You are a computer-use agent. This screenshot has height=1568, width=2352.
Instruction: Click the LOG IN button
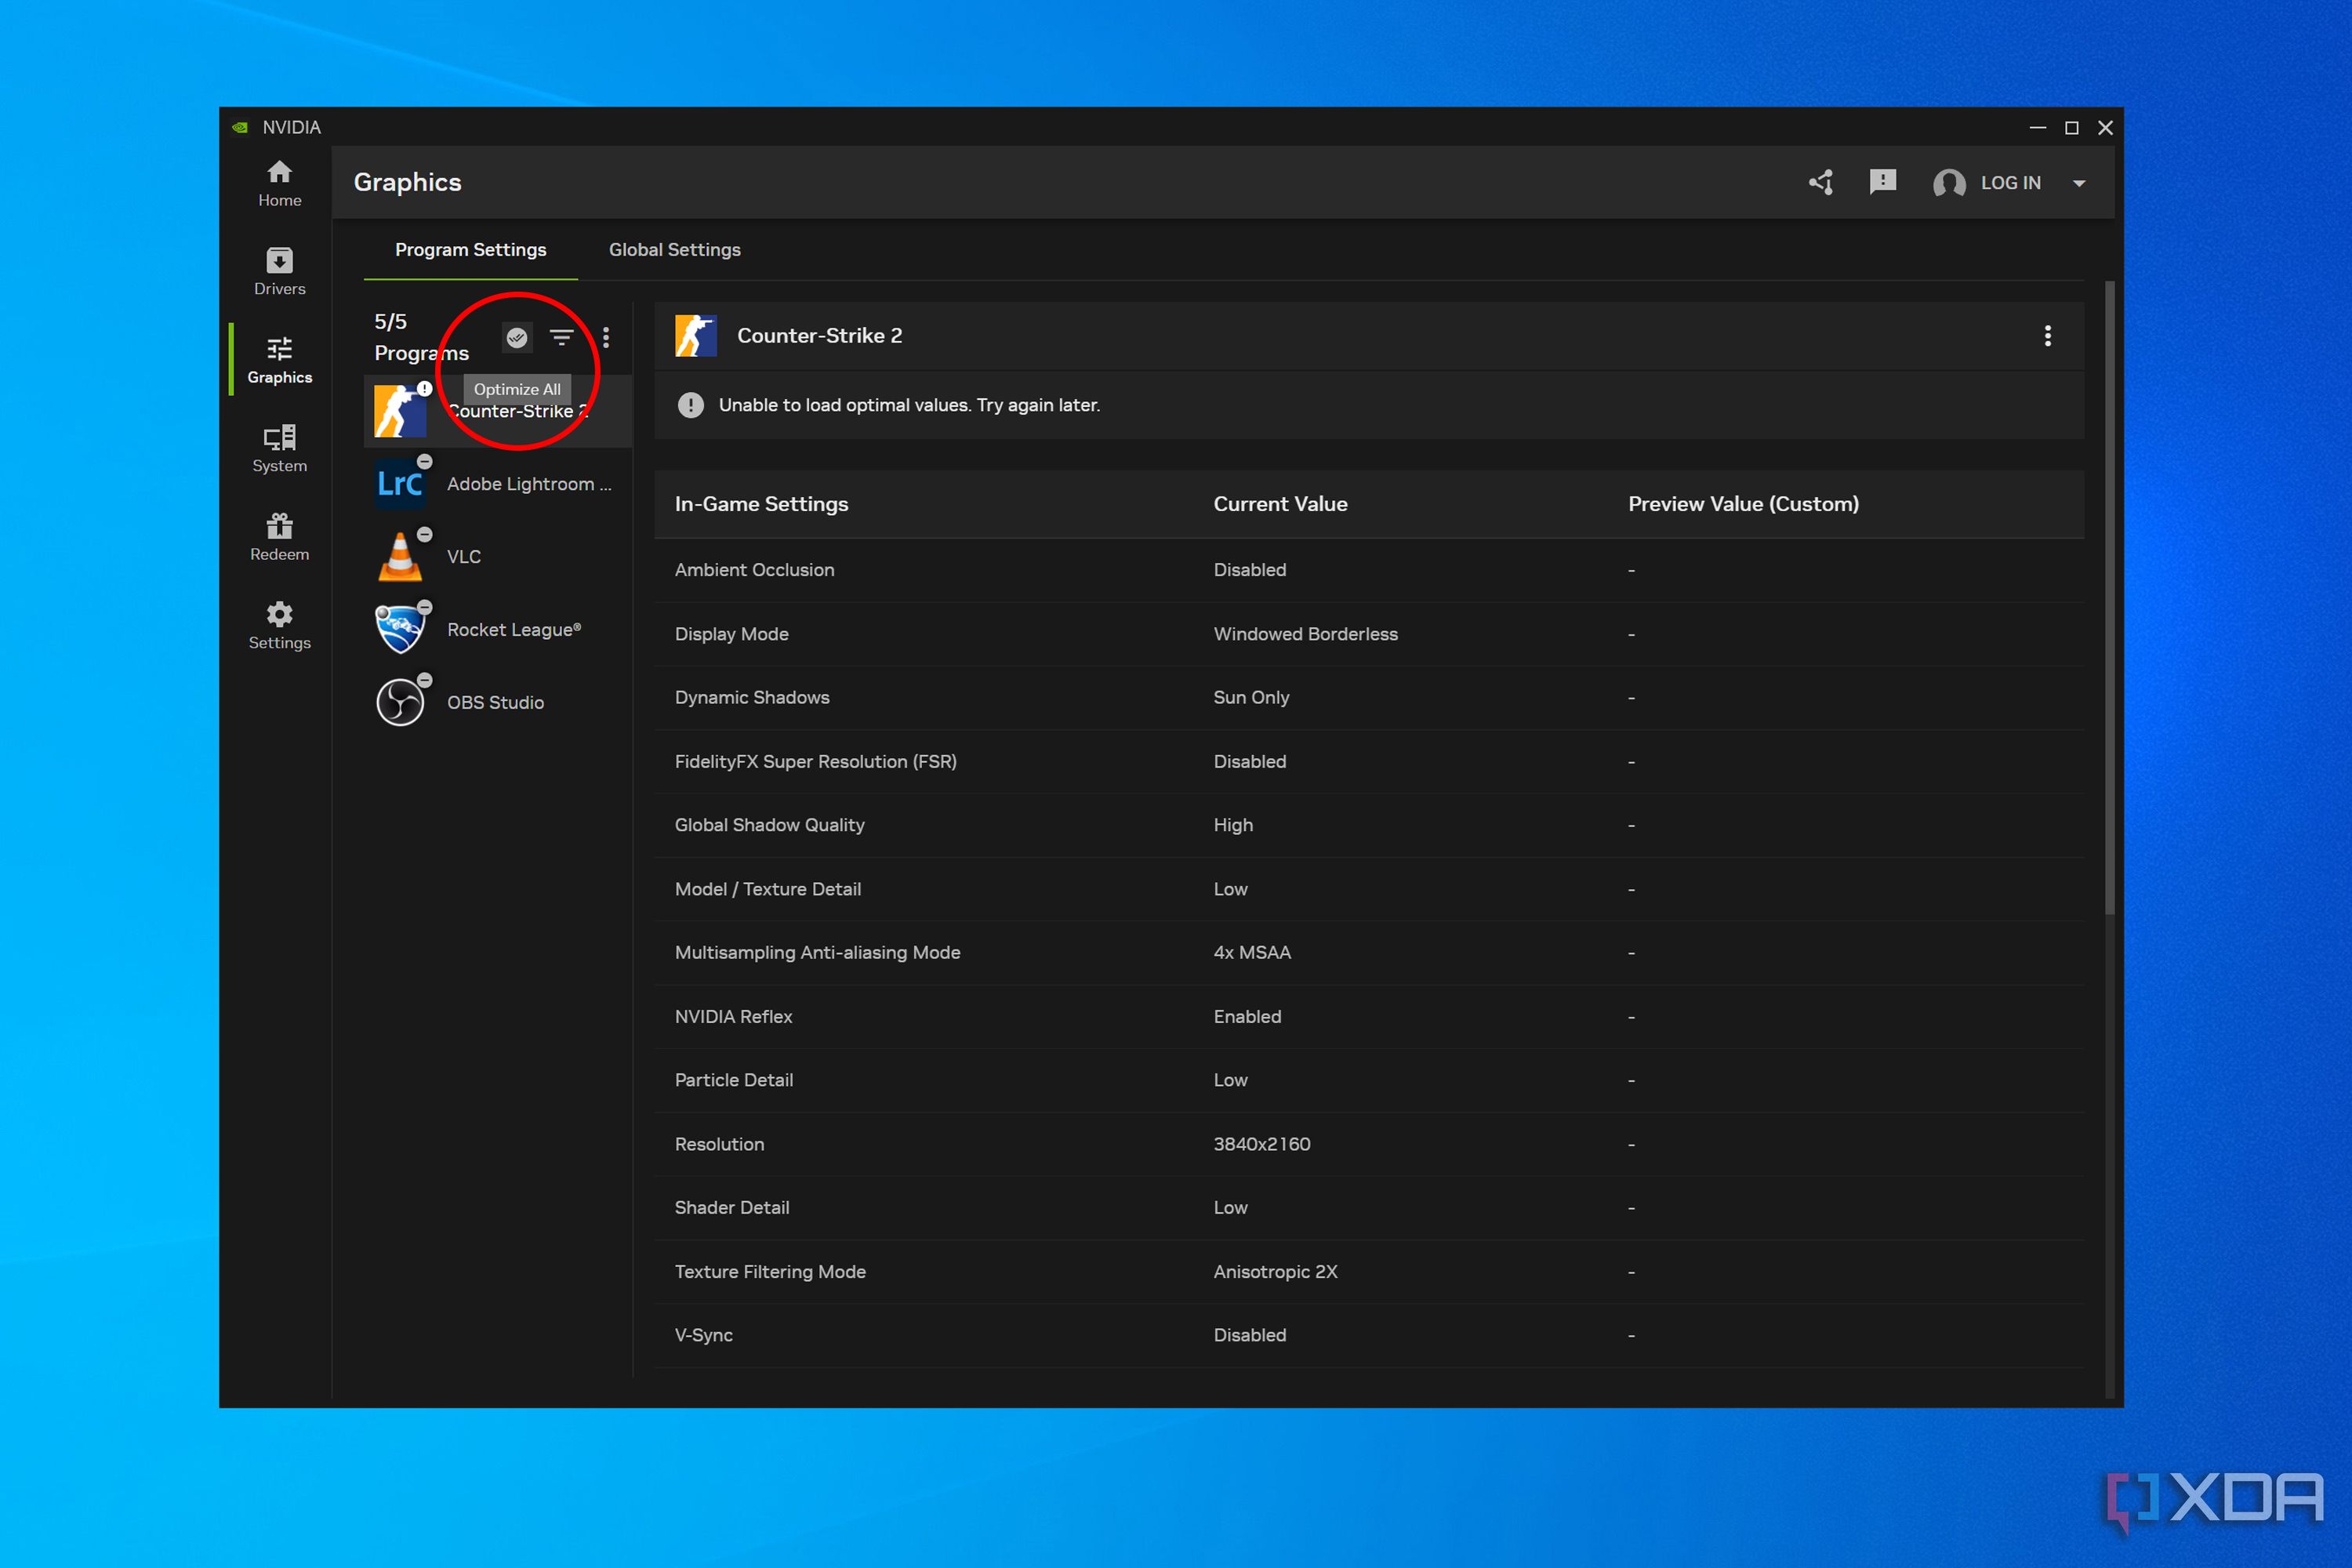(x=2010, y=183)
